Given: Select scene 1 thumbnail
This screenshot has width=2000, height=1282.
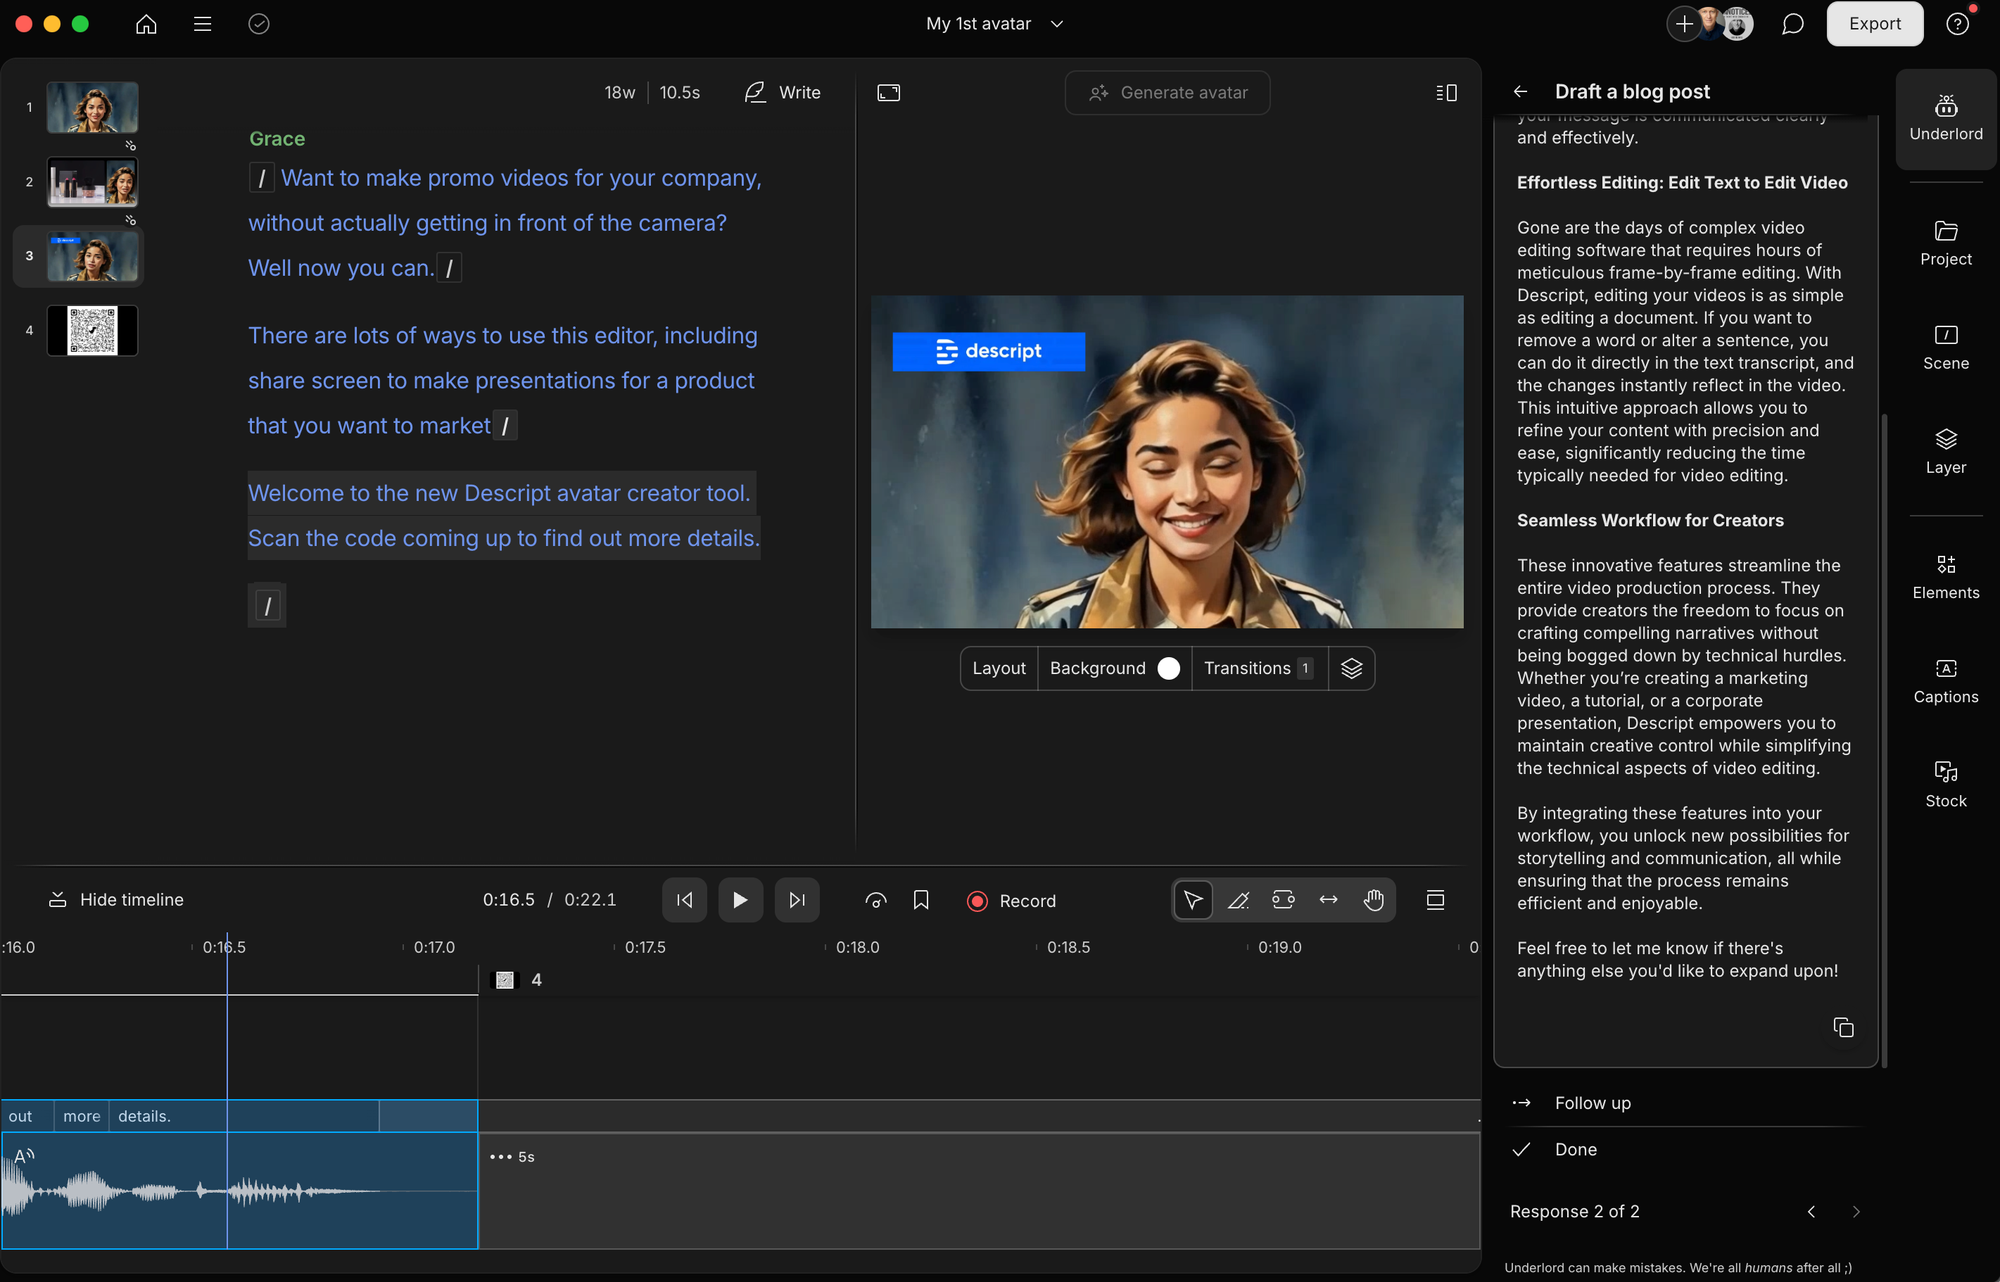Looking at the screenshot, I should click(93, 108).
